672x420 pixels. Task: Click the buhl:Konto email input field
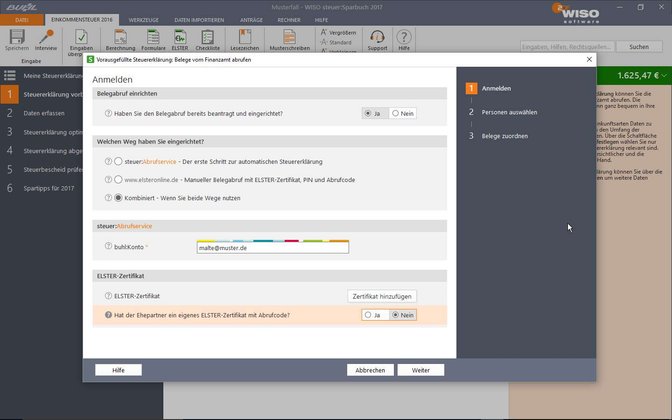pos(273,247)
